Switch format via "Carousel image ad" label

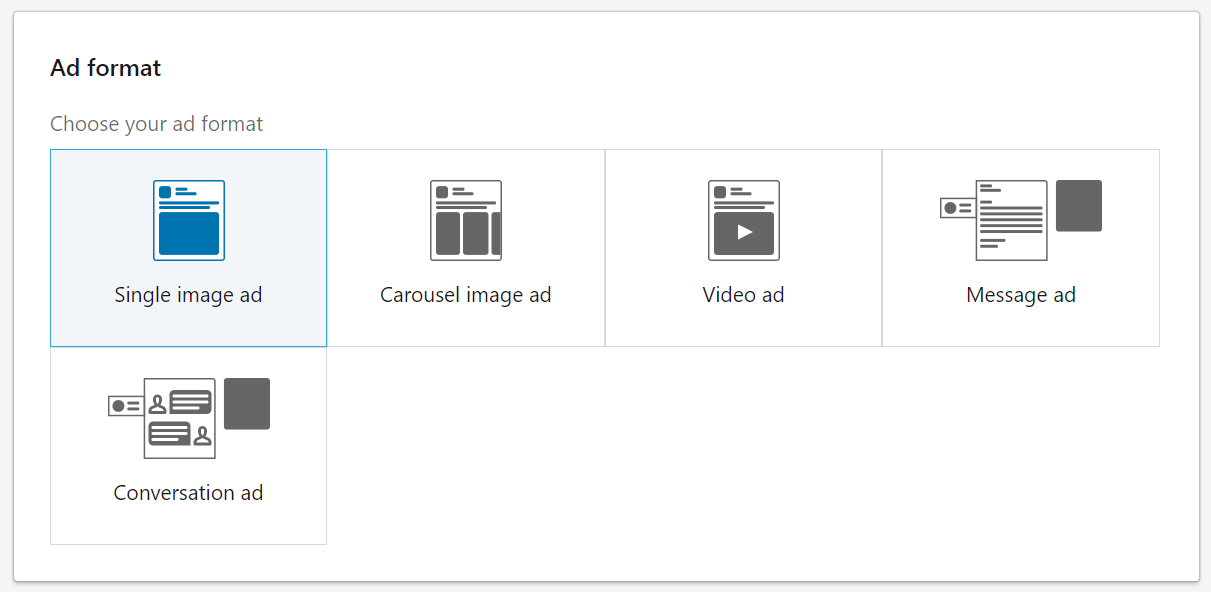[465, 295]
